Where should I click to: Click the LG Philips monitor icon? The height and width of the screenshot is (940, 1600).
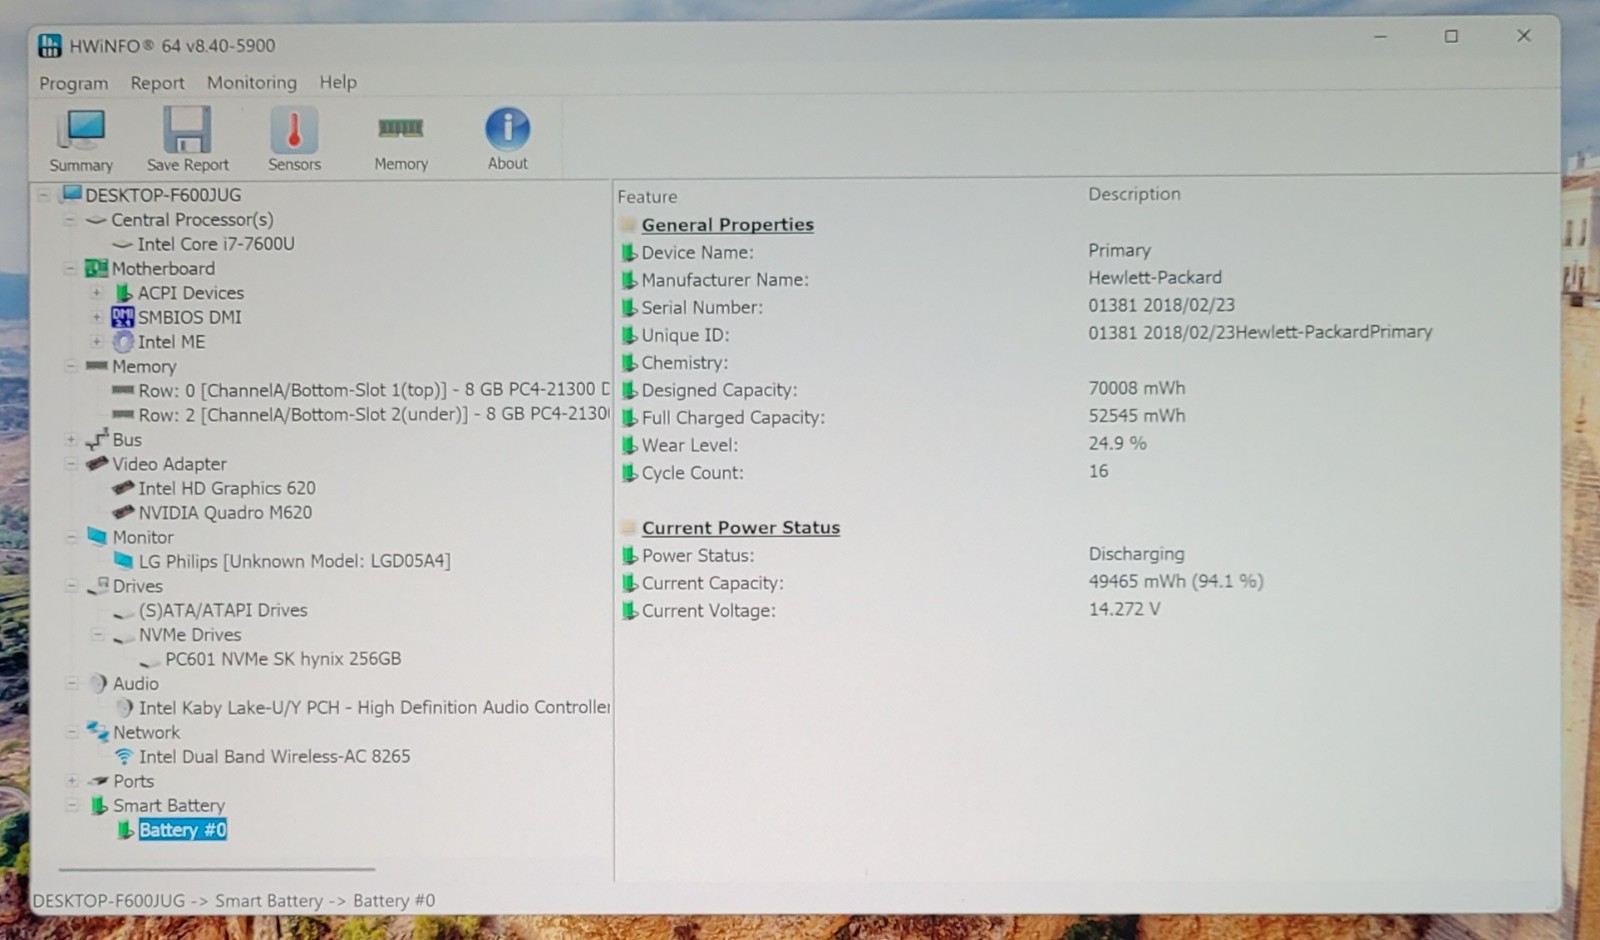124,561
